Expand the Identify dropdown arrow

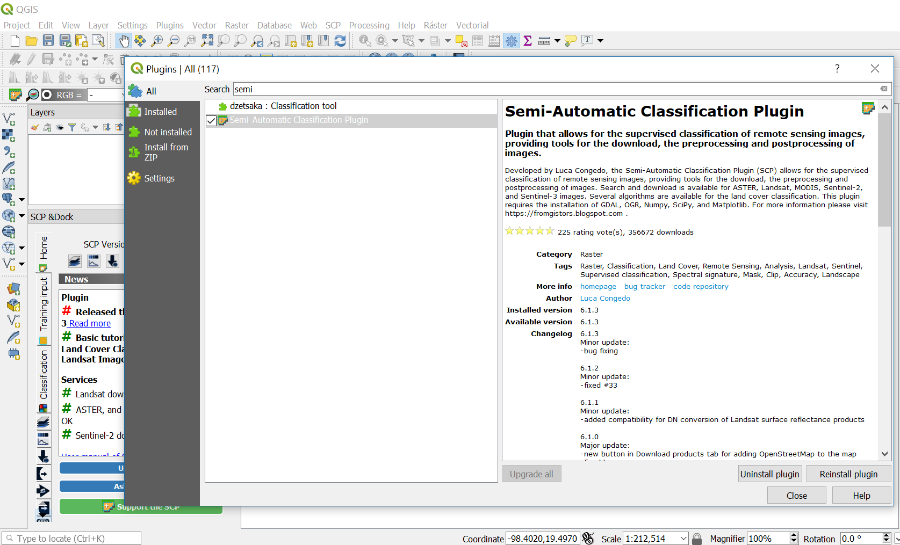(394, 40)
